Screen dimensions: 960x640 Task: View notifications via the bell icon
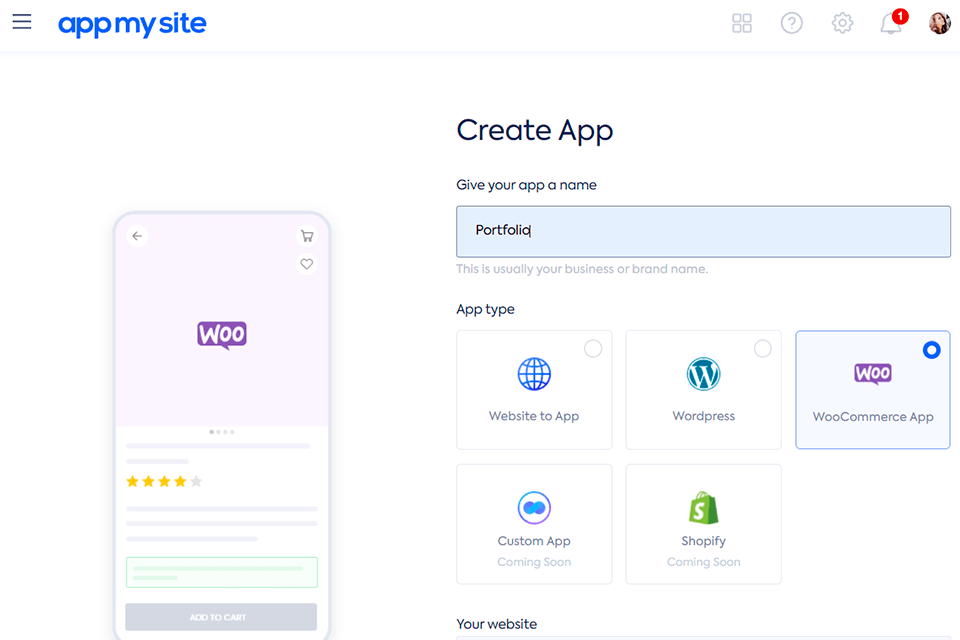[x=890, y=24]
